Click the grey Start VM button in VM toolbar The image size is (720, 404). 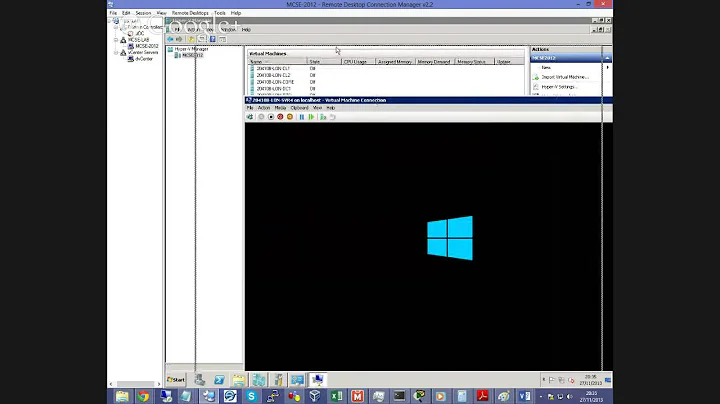point(261,117)
